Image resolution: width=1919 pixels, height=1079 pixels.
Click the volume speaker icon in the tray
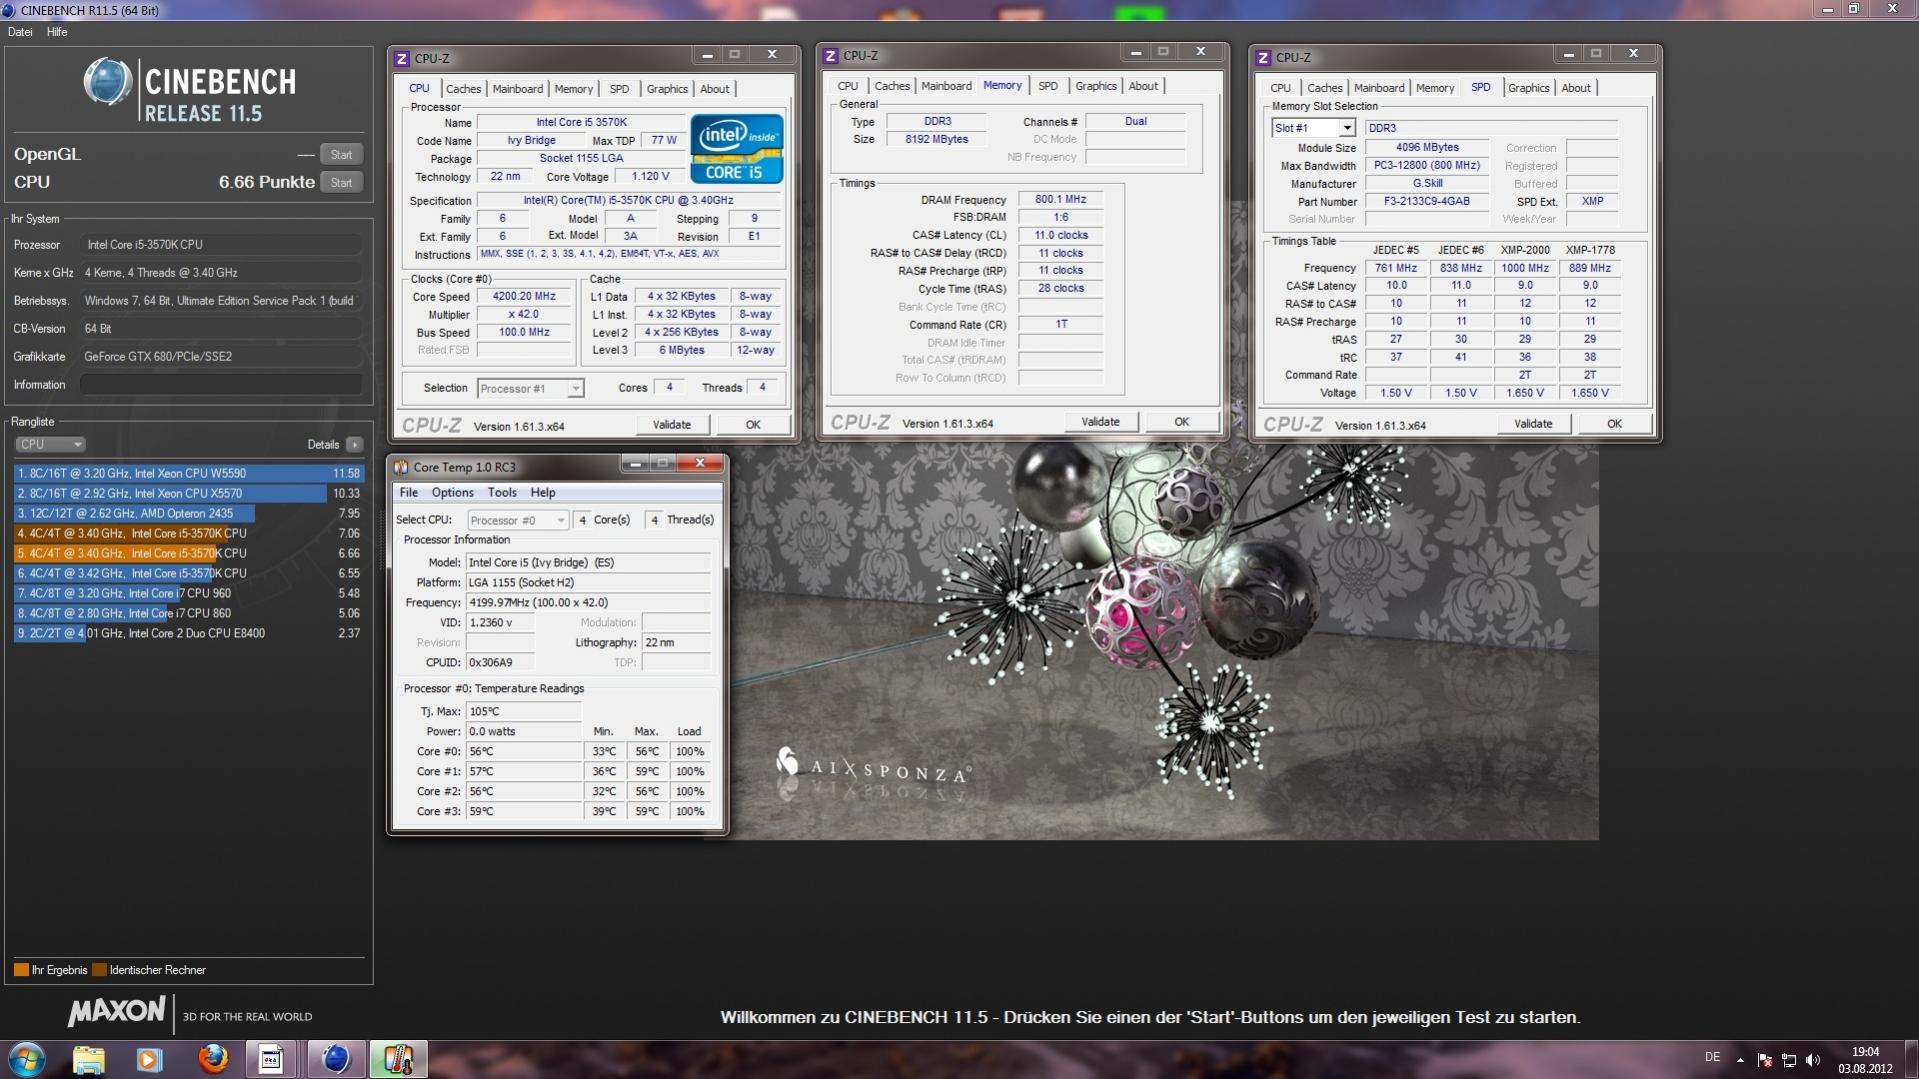[x=1813, y=1060]
